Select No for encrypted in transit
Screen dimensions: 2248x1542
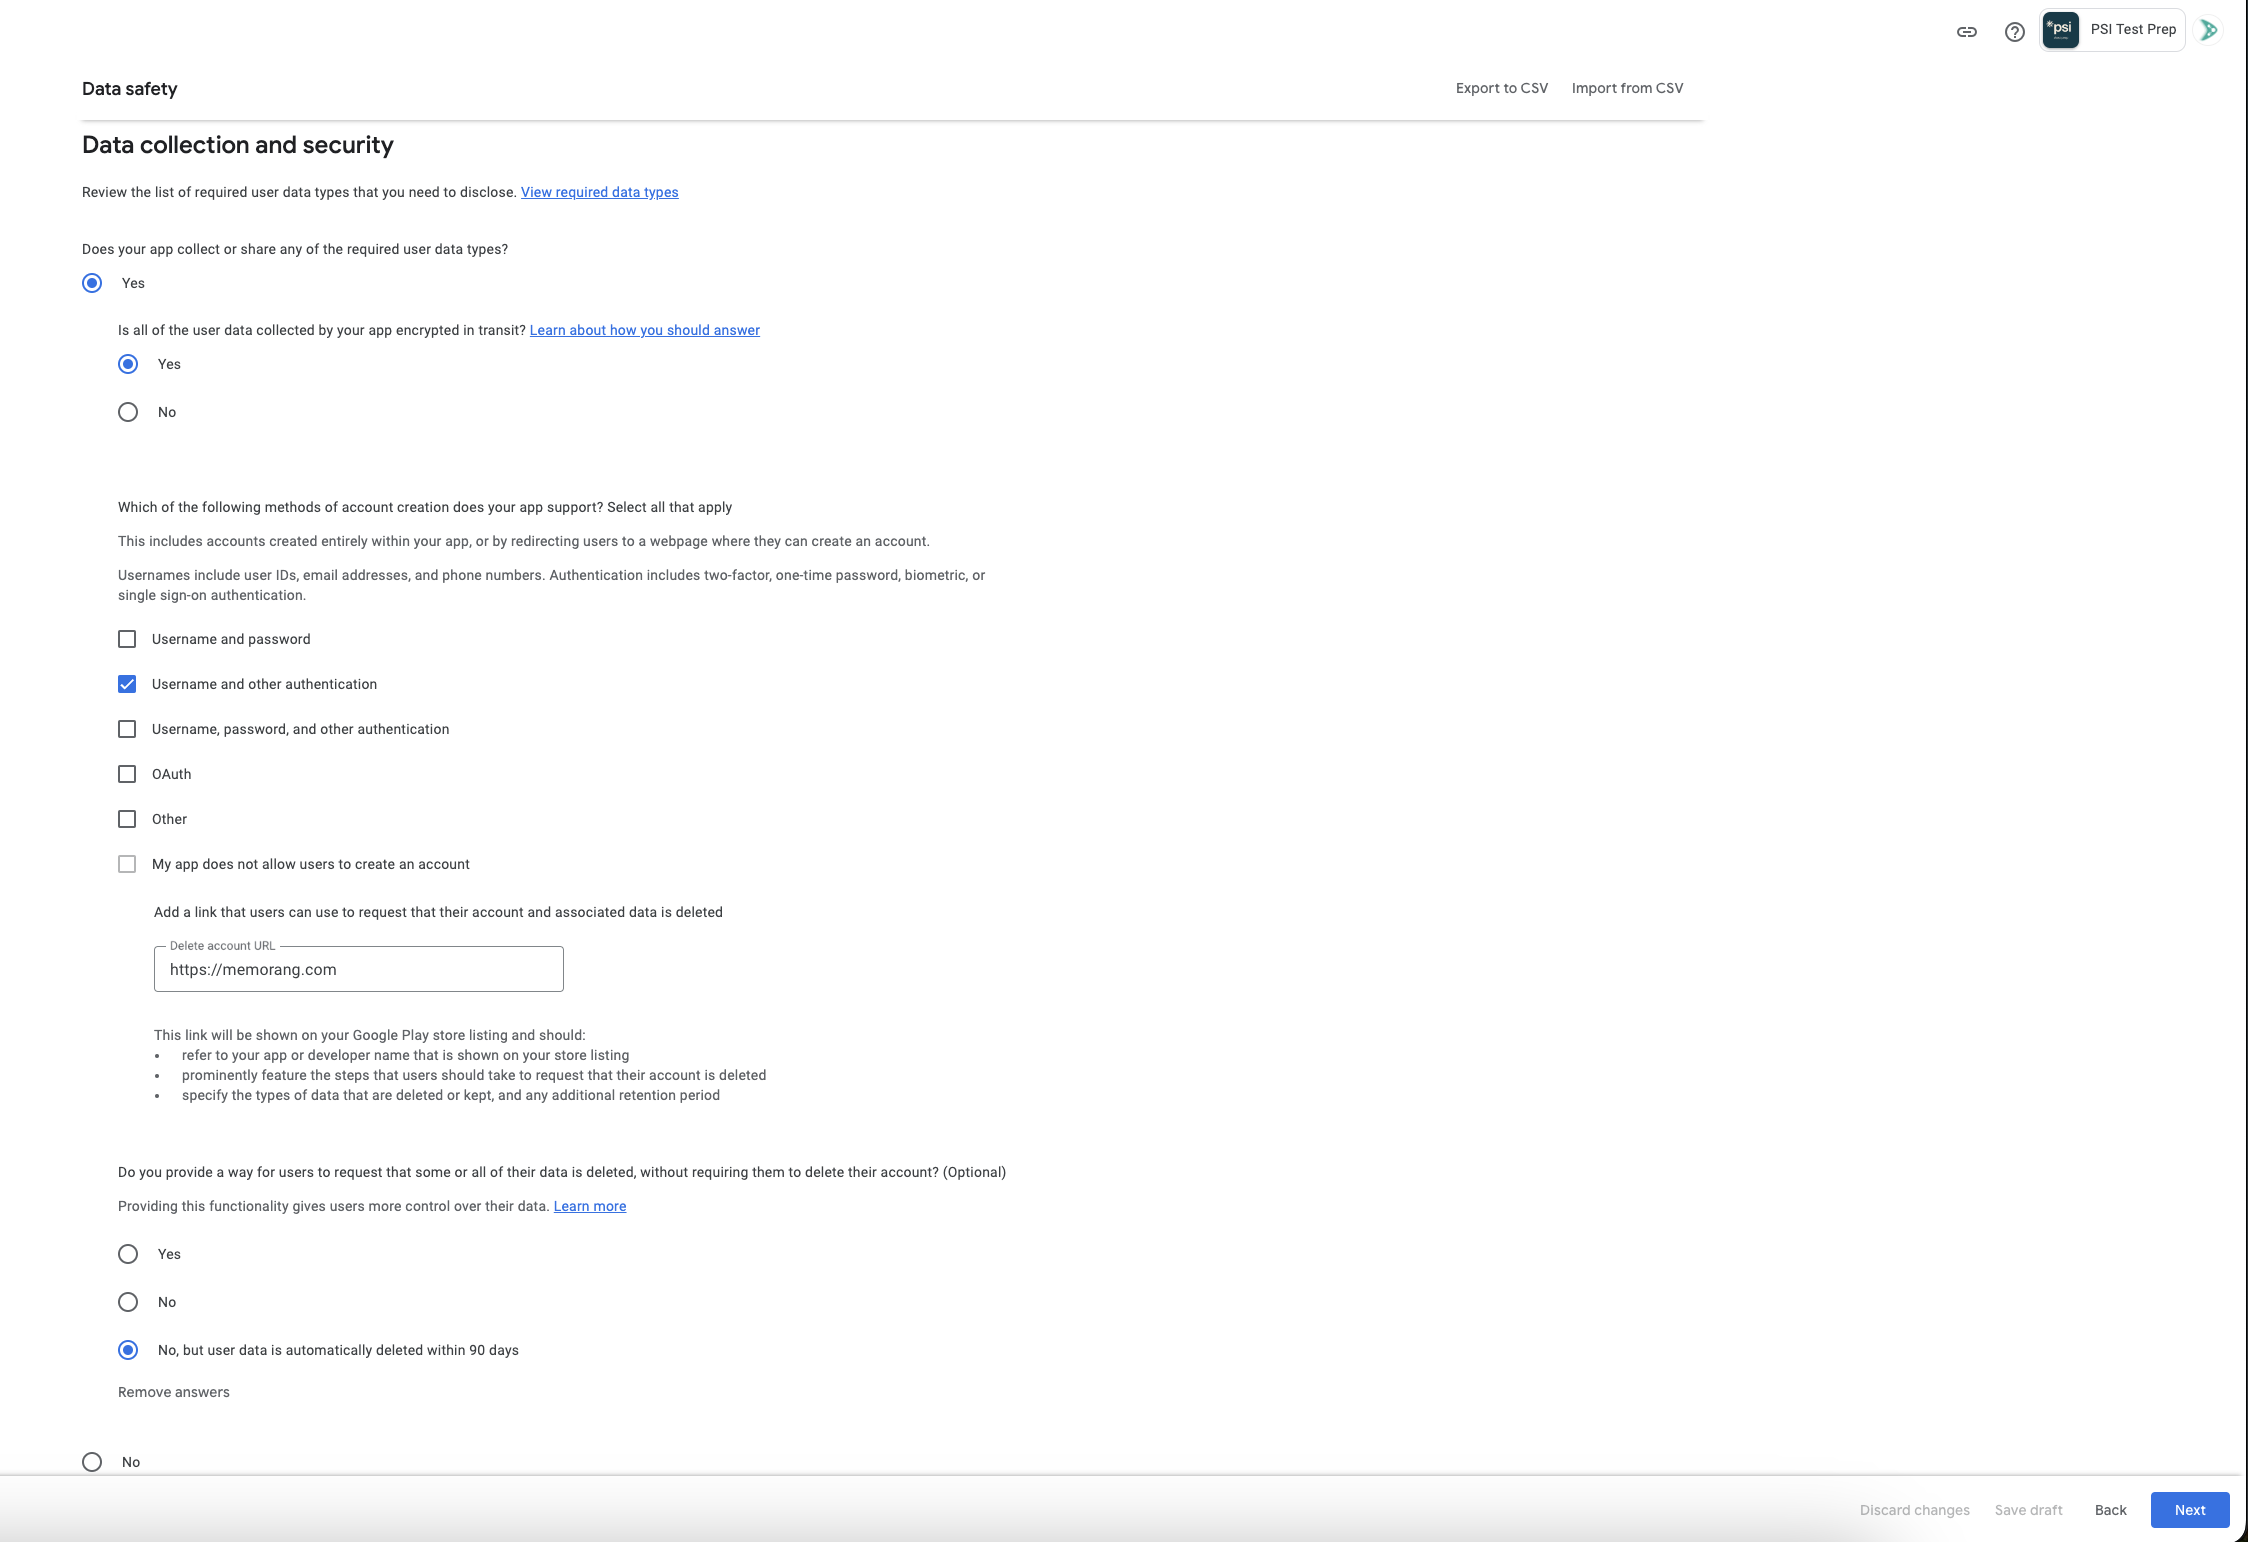128,412
